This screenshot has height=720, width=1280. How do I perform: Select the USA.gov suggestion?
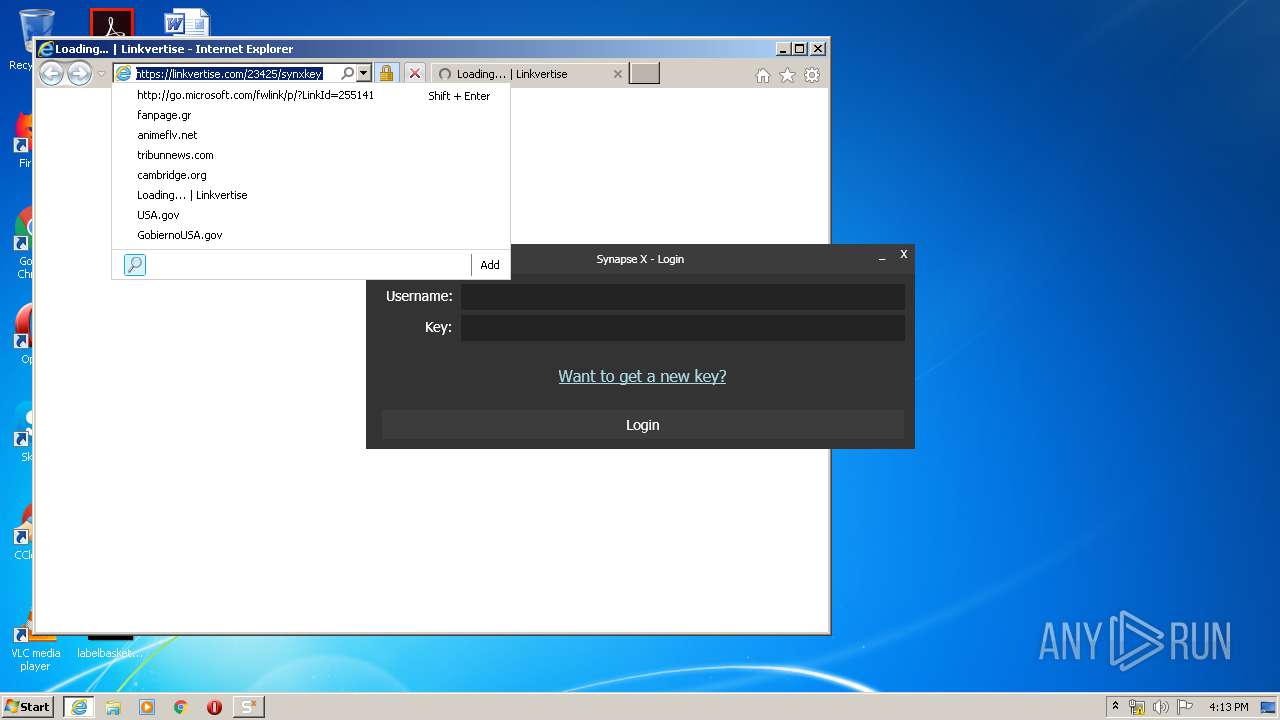tap(311, 215)
